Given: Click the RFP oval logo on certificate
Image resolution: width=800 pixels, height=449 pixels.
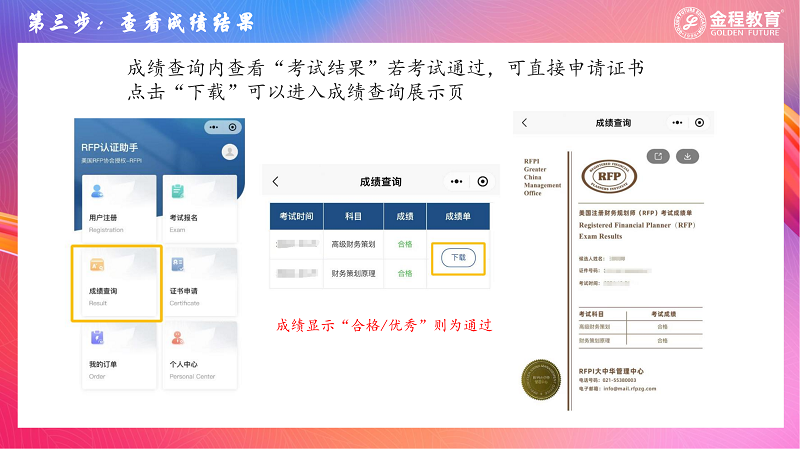Looking at the screenshot, I should pos(609,177).
